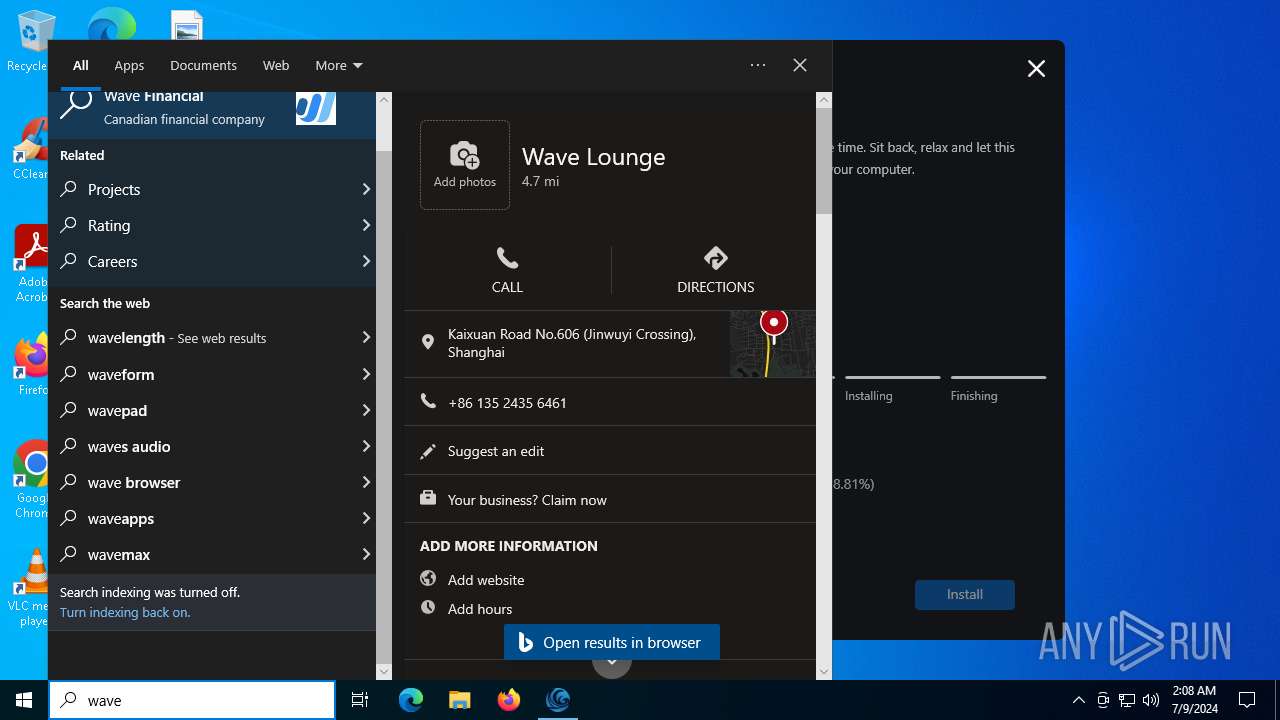Expand the wavepad chevron

click(x=366, y=410)
